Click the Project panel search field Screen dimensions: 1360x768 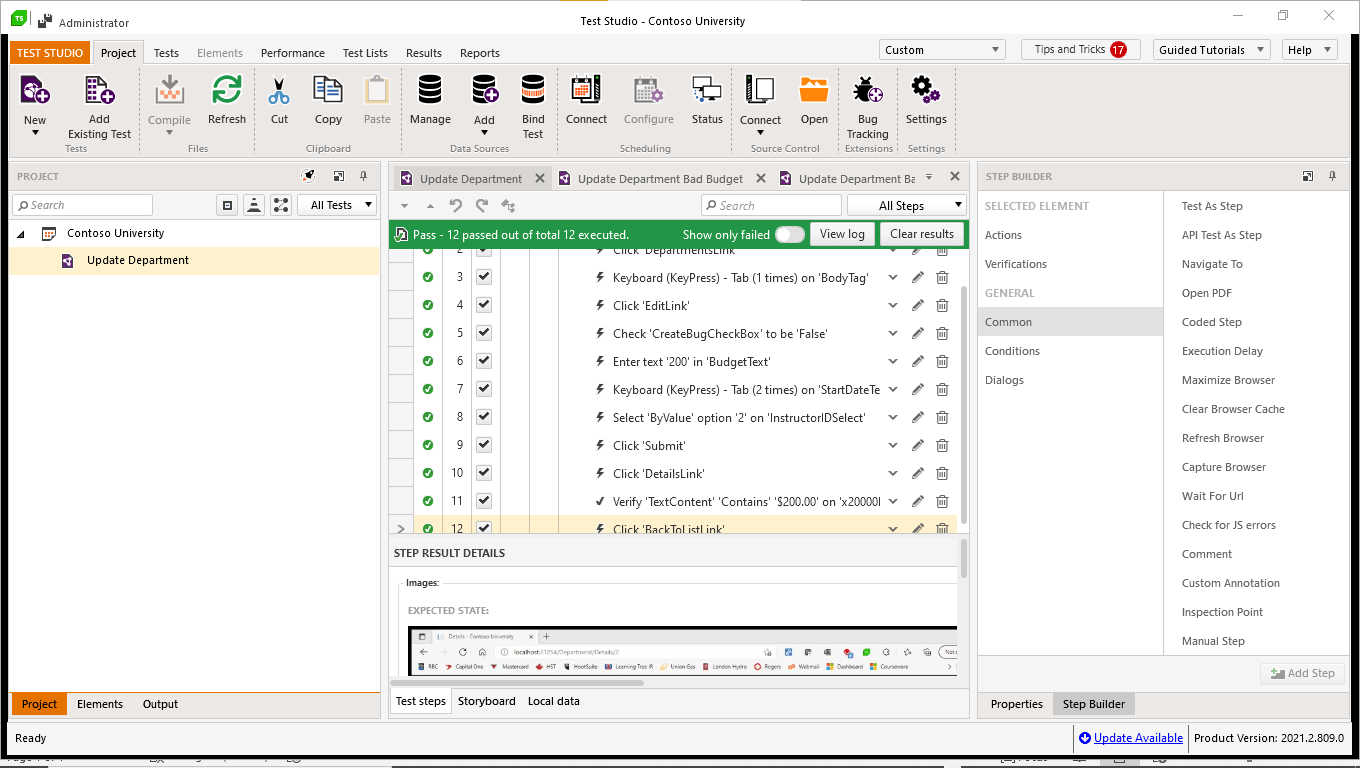coord(82,205)
